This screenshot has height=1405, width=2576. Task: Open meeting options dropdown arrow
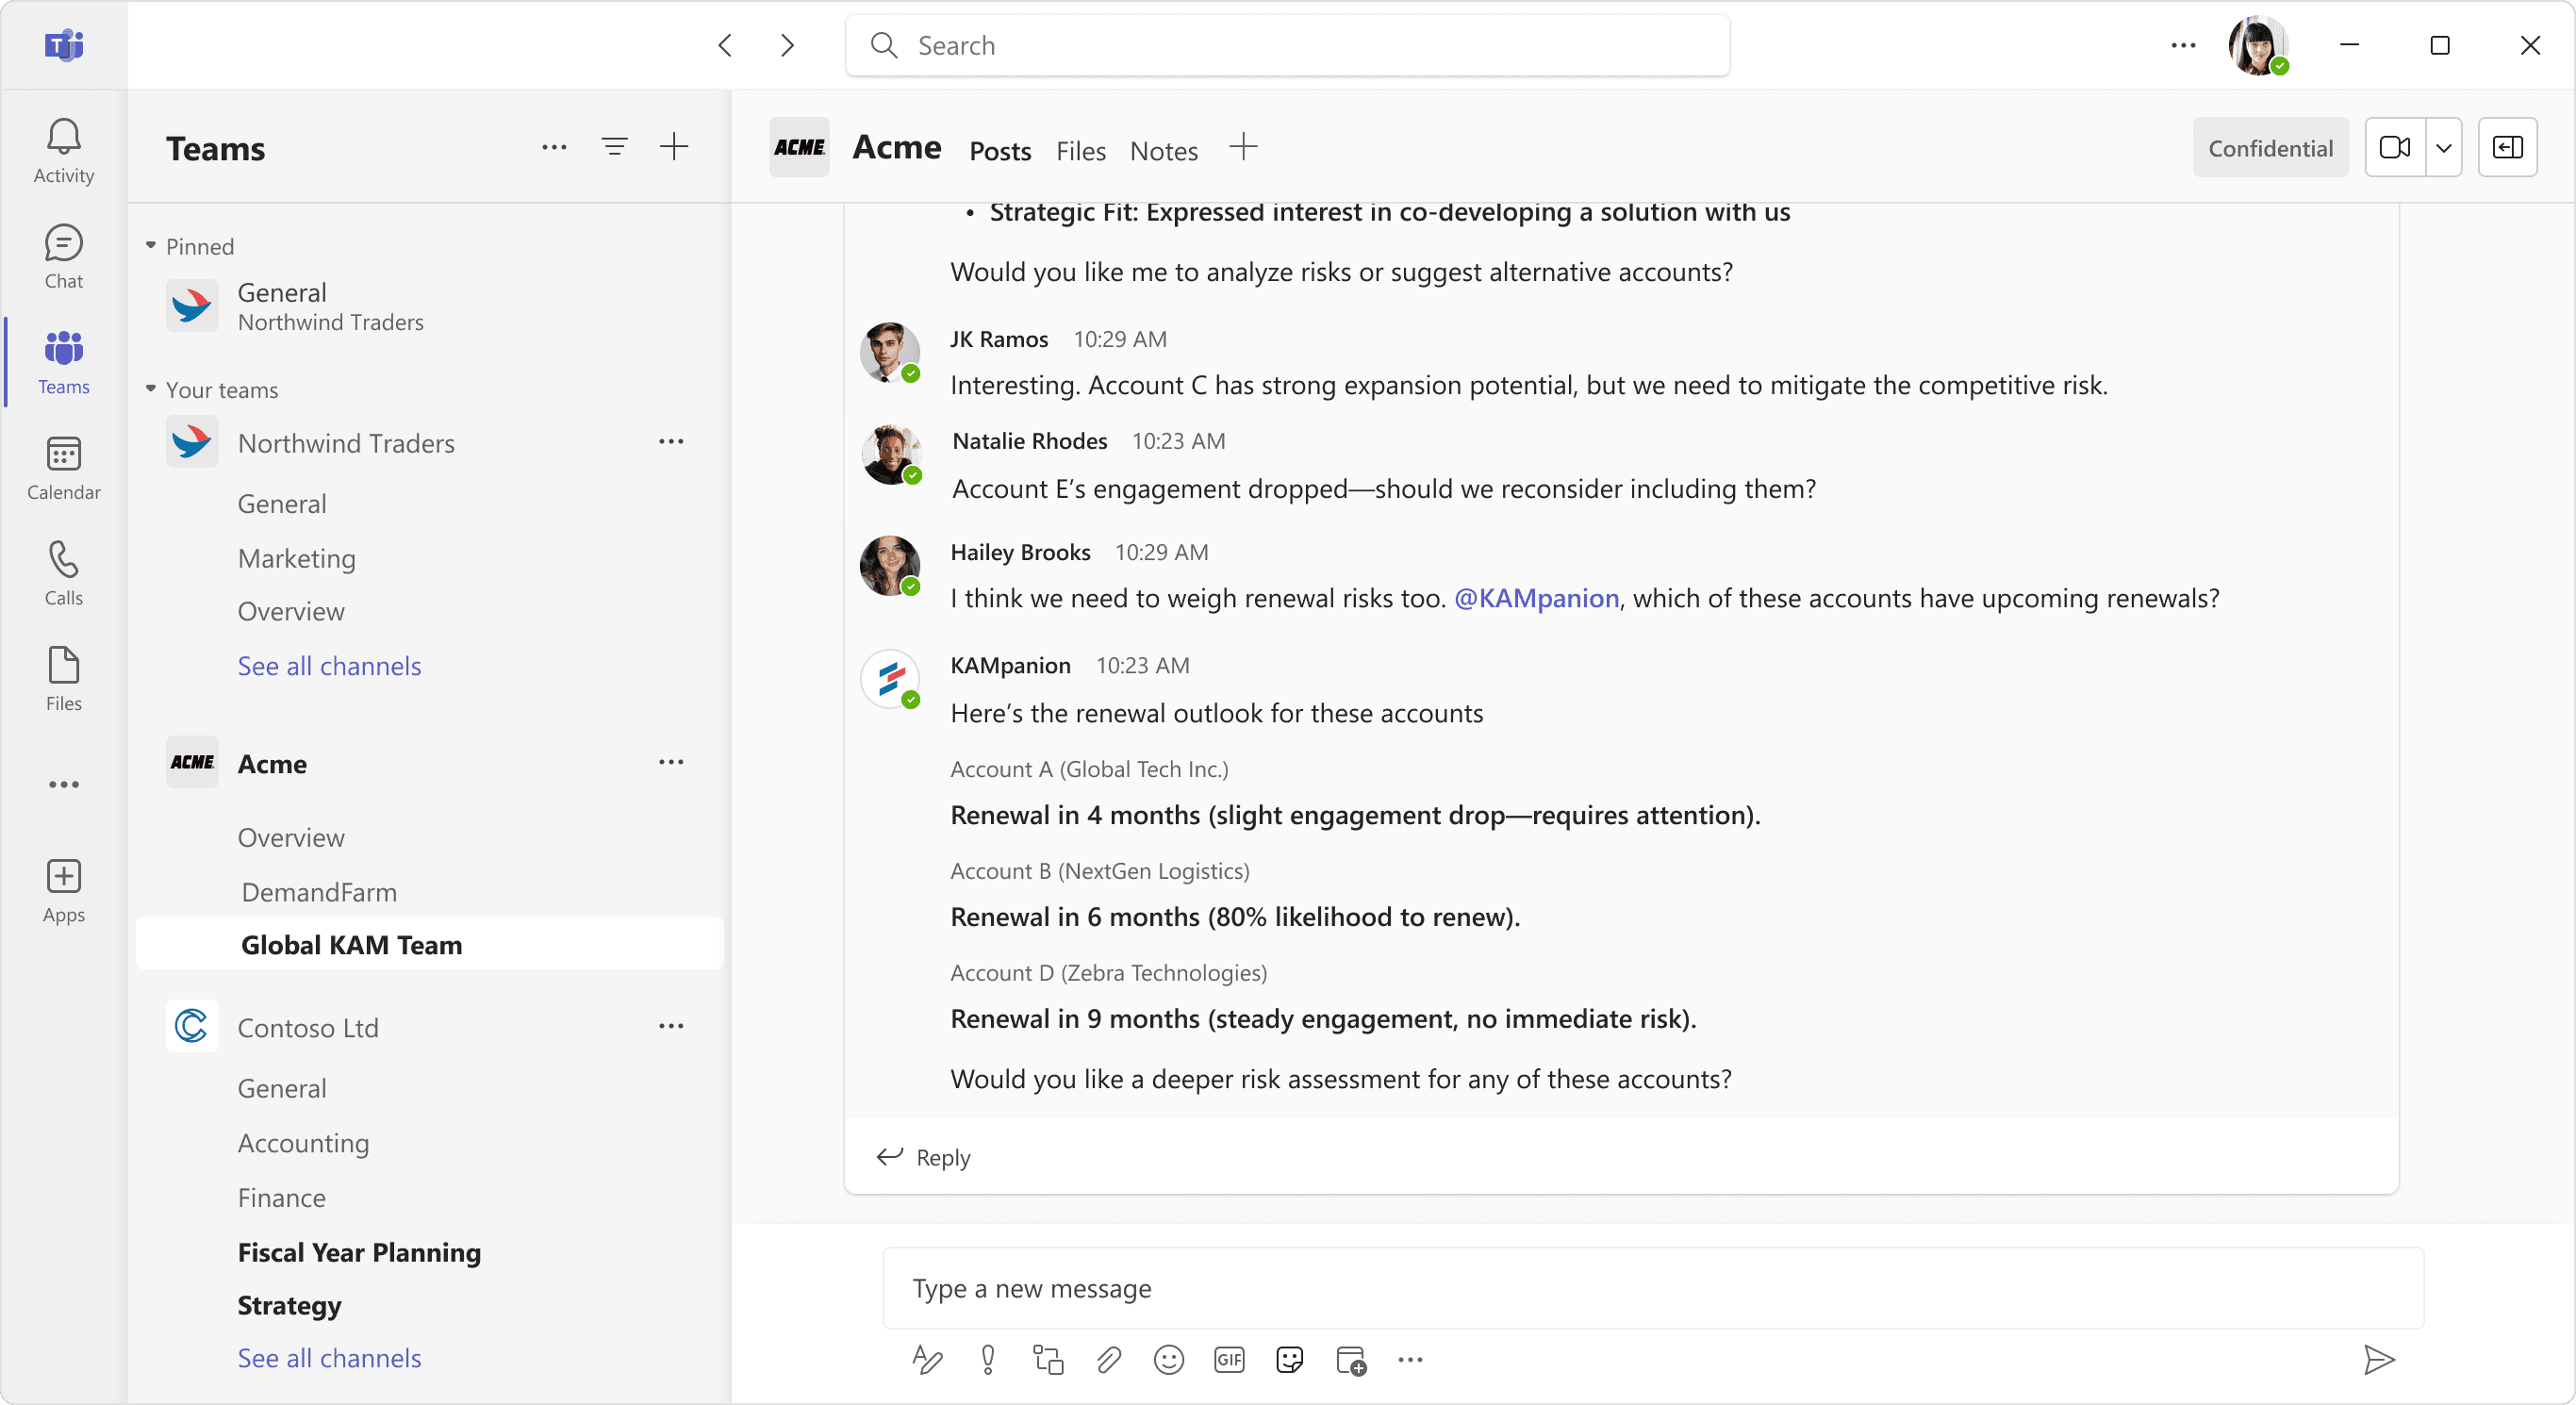[x=2444, y=148]
